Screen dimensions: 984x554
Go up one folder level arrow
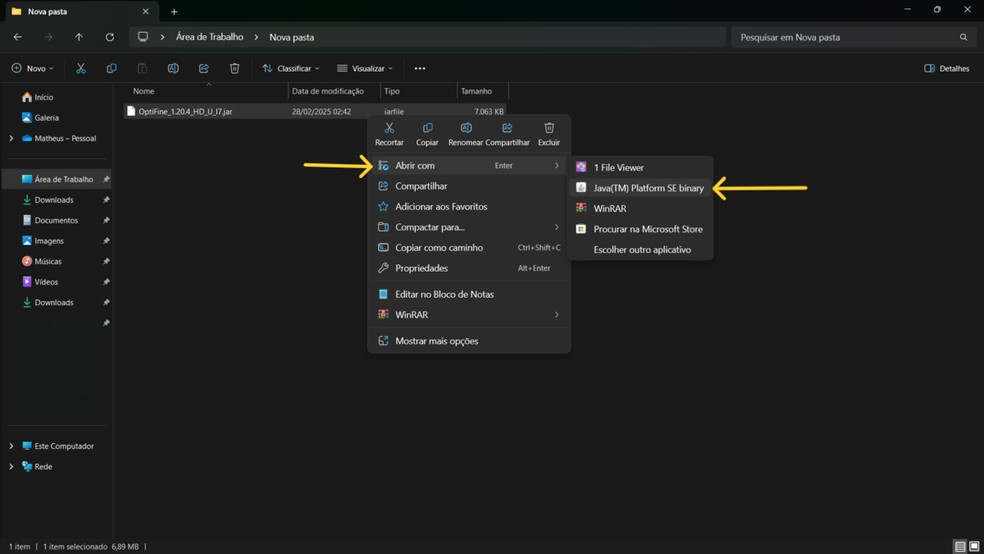coord(79,37)
